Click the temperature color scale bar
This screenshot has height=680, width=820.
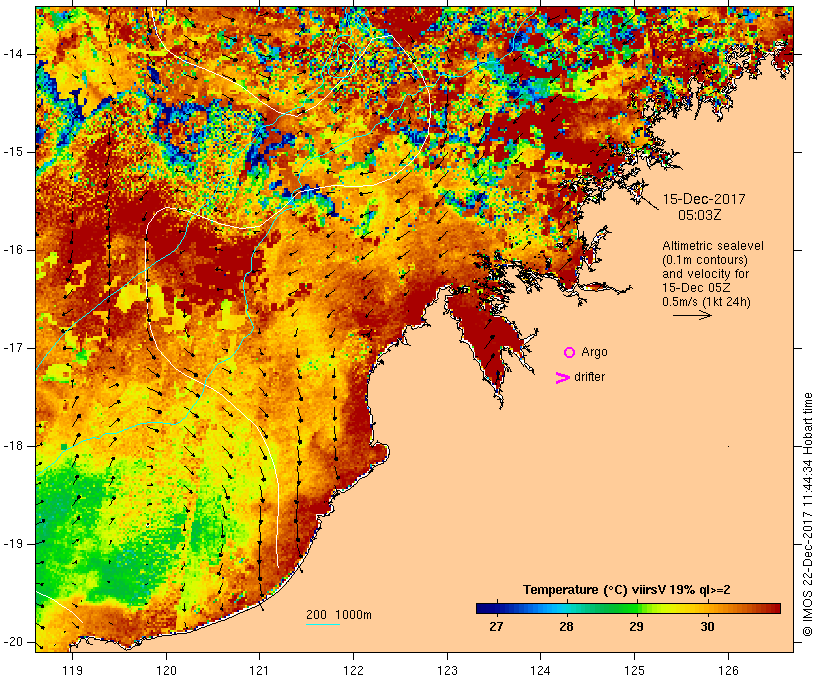[x=628, y=608]
